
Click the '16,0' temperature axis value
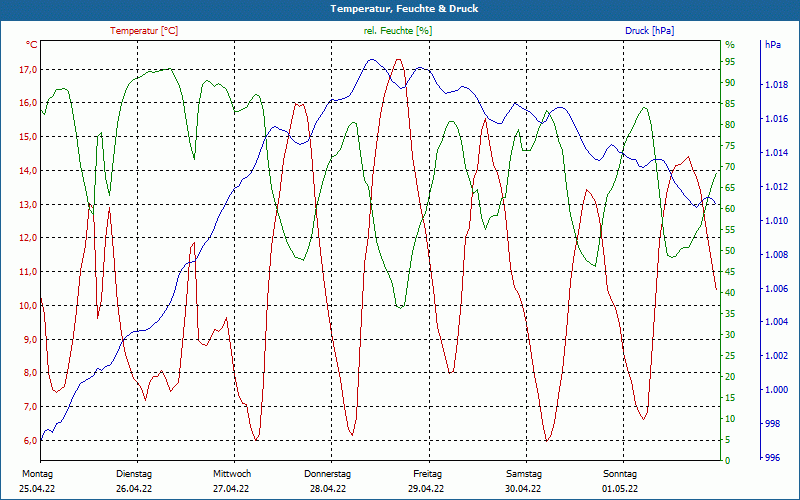[x=28, y=103]
